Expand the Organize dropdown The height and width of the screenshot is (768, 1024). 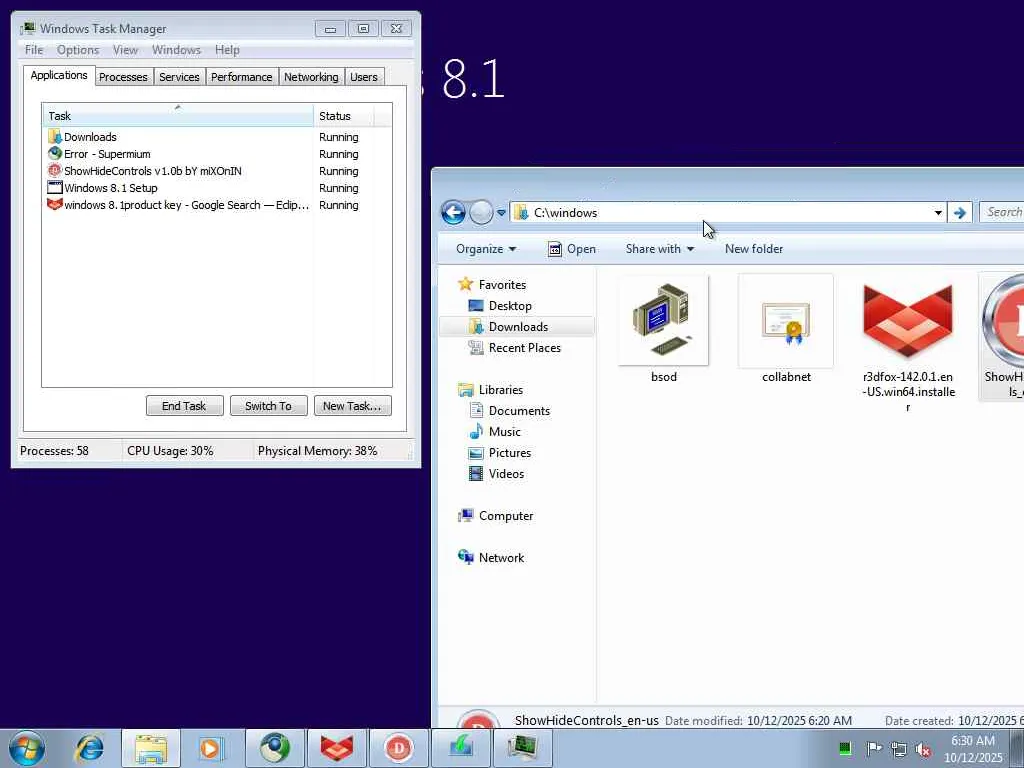coord(486,249)
